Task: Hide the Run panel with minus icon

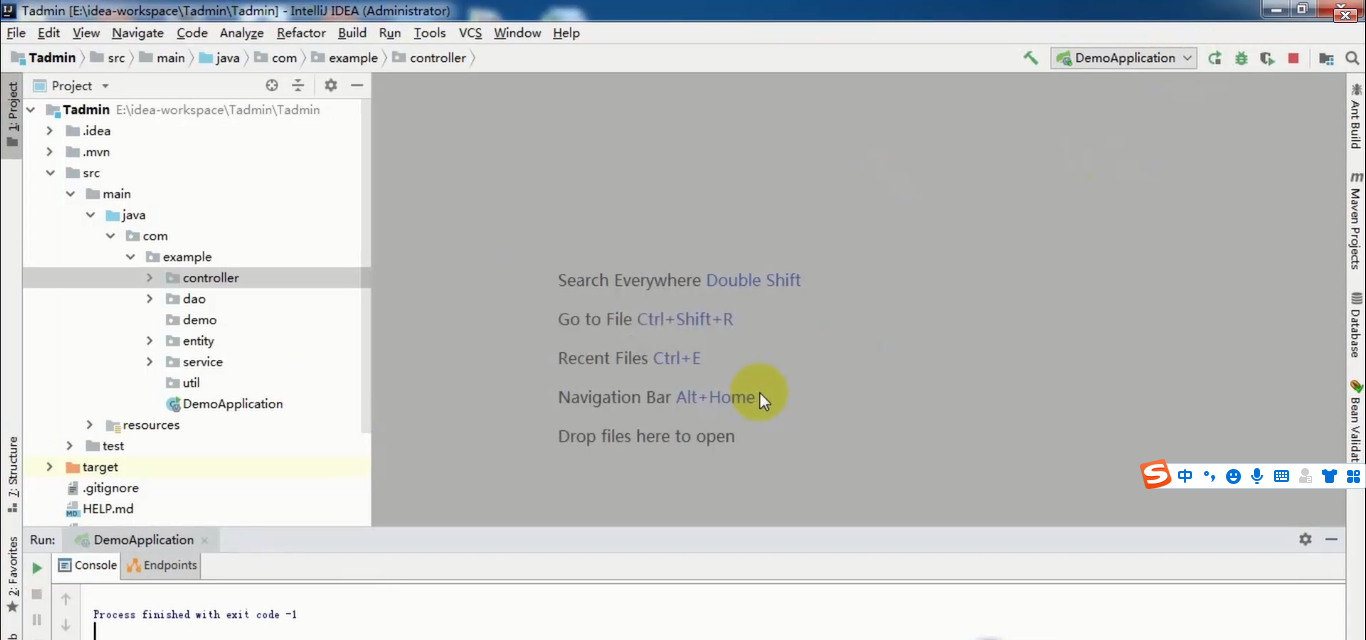Action: (x=1331, y=539)
